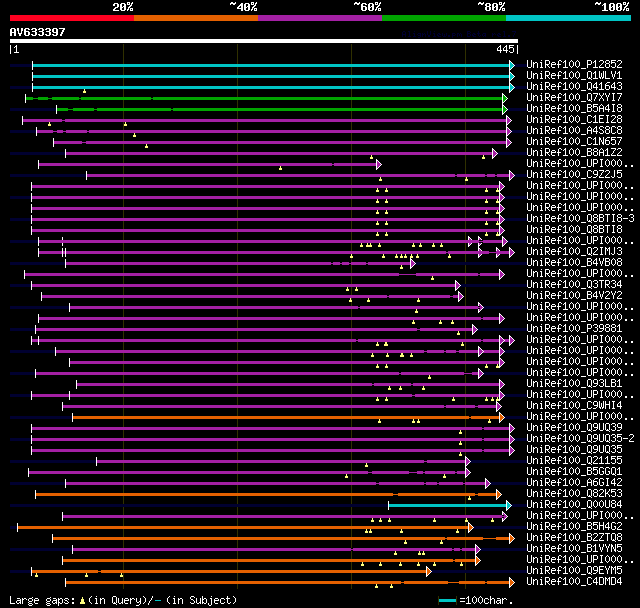Select the UniRef100_Q00U84 label
640x608 pixels.
click(x=574, y=505)
